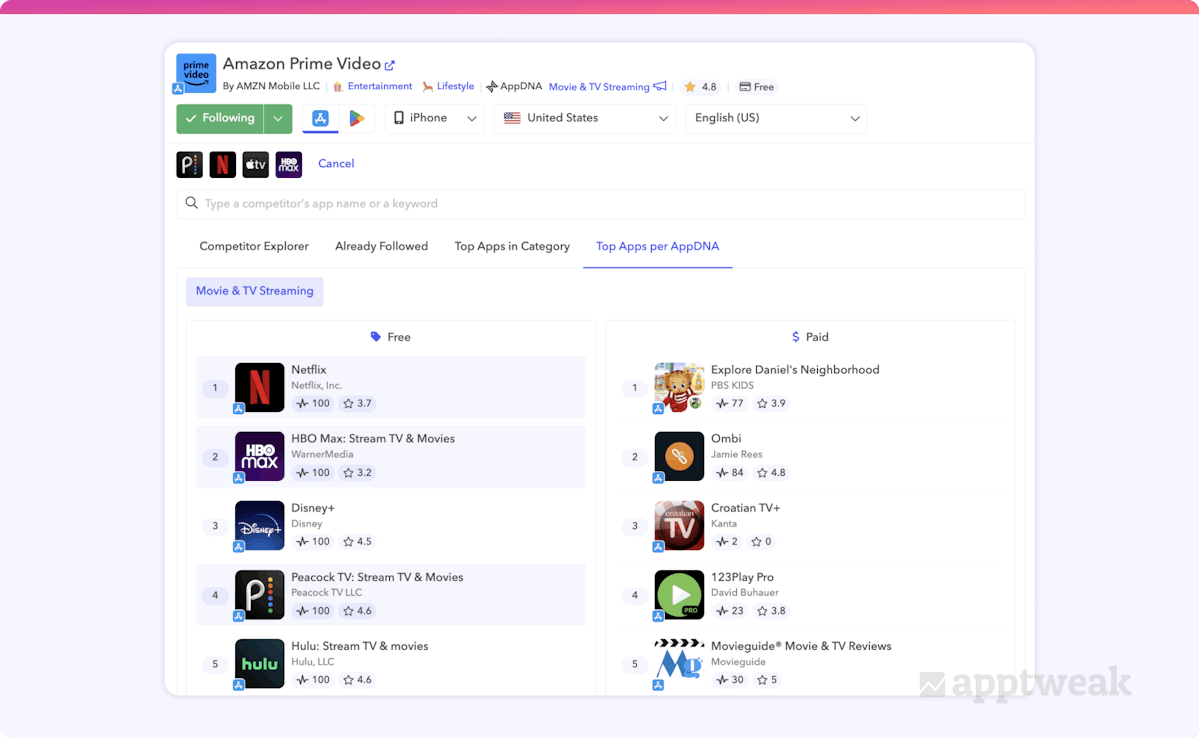Select the Movie & TV Streaming filter chip
The image size is (1199, 738).
pos(254,291)
